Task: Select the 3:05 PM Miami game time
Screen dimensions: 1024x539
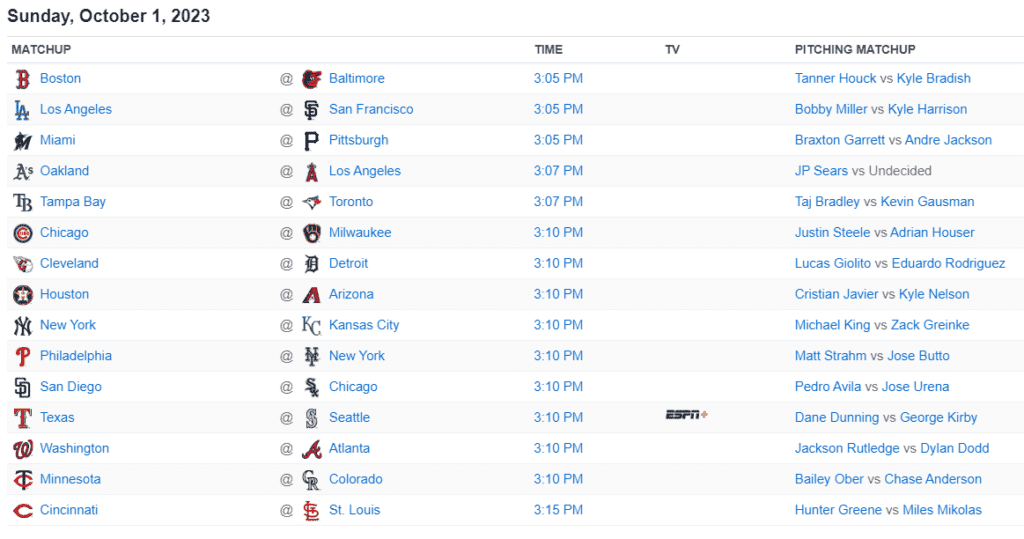Action: pos(558,140)
